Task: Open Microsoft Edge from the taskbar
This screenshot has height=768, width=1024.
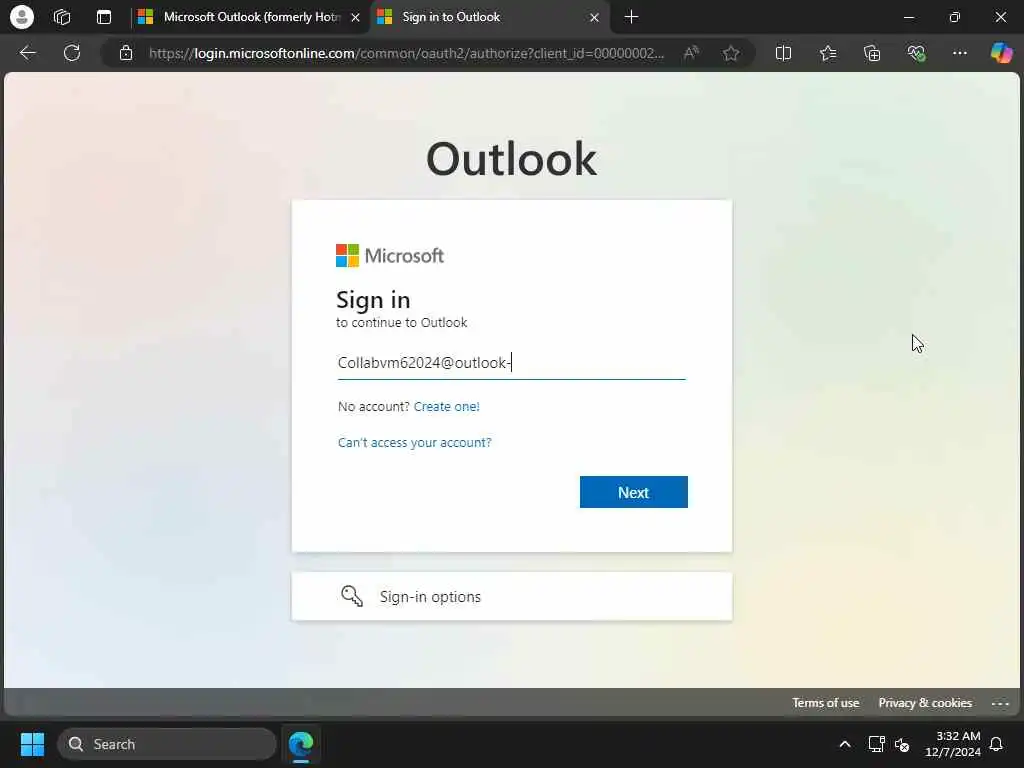Action: click(x=301, y=744)
